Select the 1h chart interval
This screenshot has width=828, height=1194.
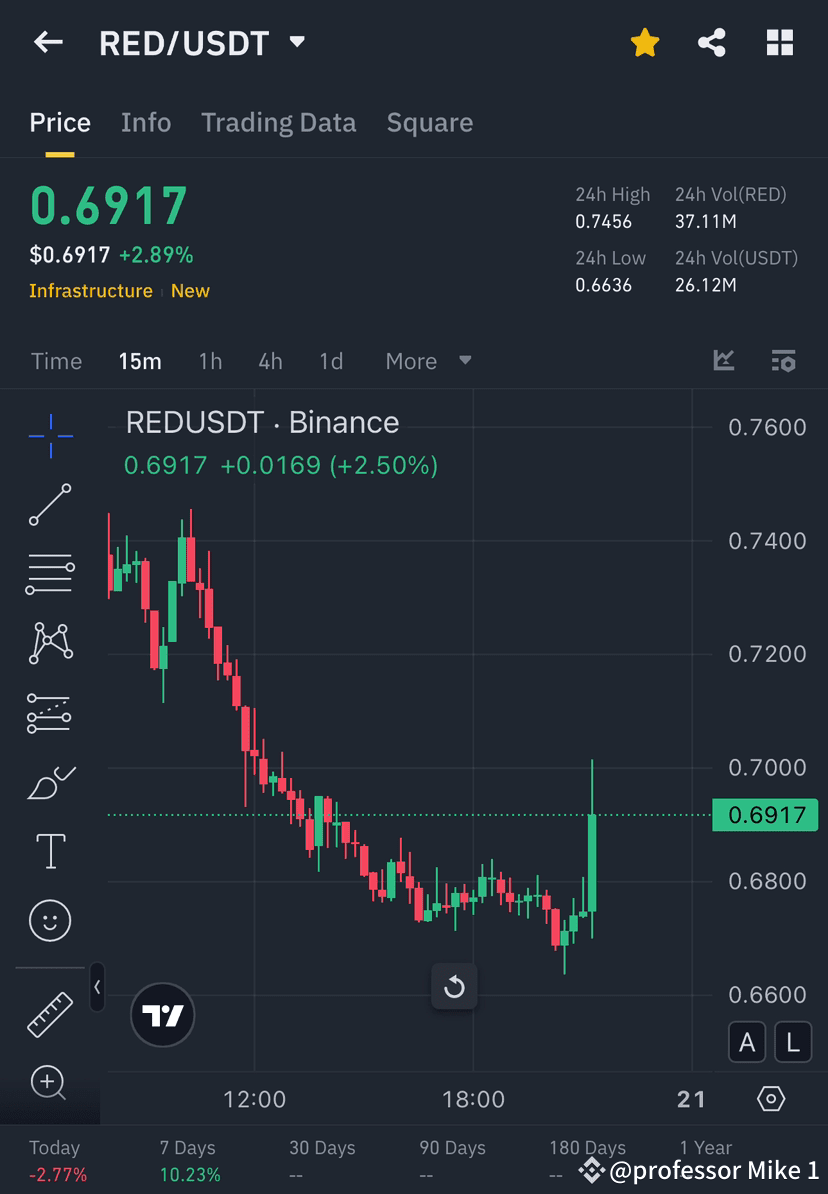210,361
